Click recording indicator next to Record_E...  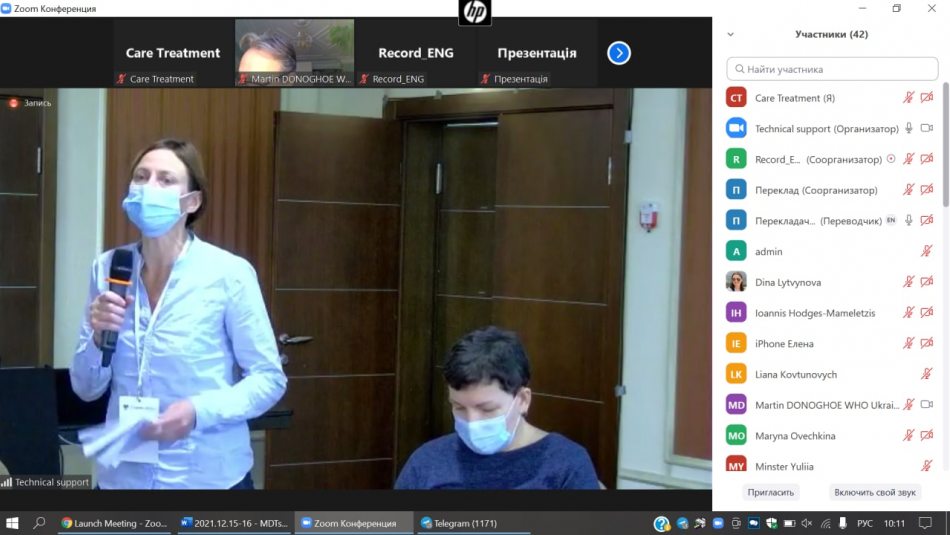coord(891,159)
